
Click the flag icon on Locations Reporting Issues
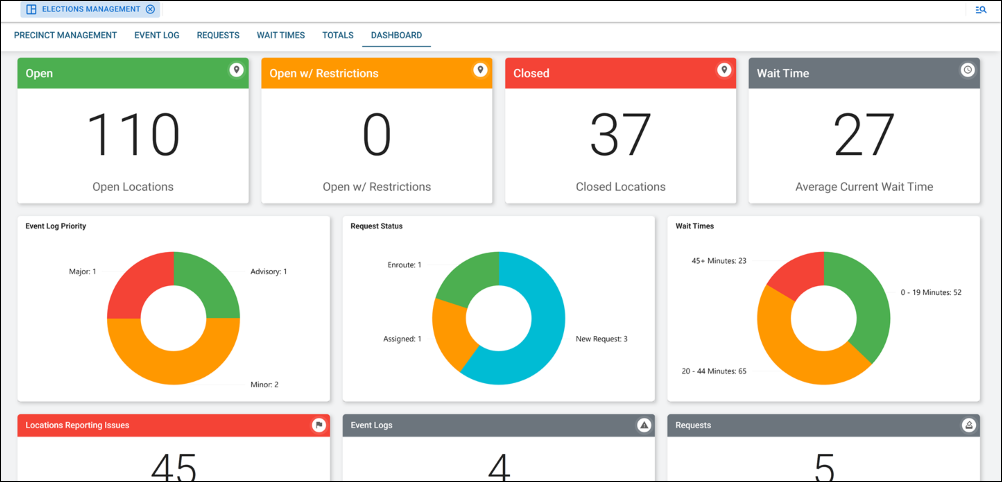click(x=318, y=425)
